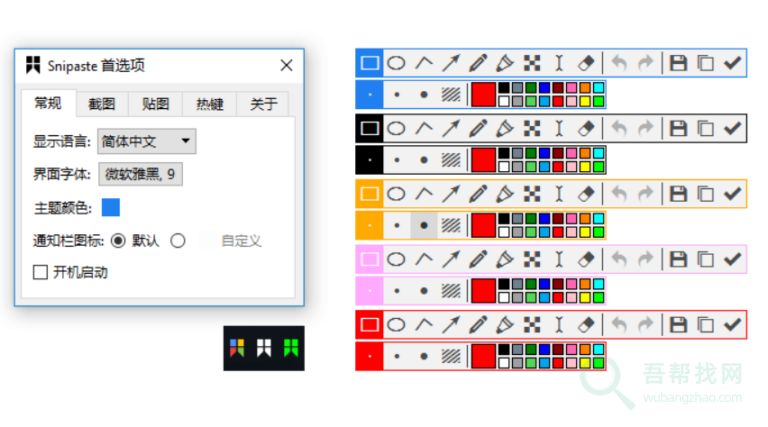Pick the marker pen in the pink toolbar
Viewport: 768px width, 427px height.
[505, 259]
